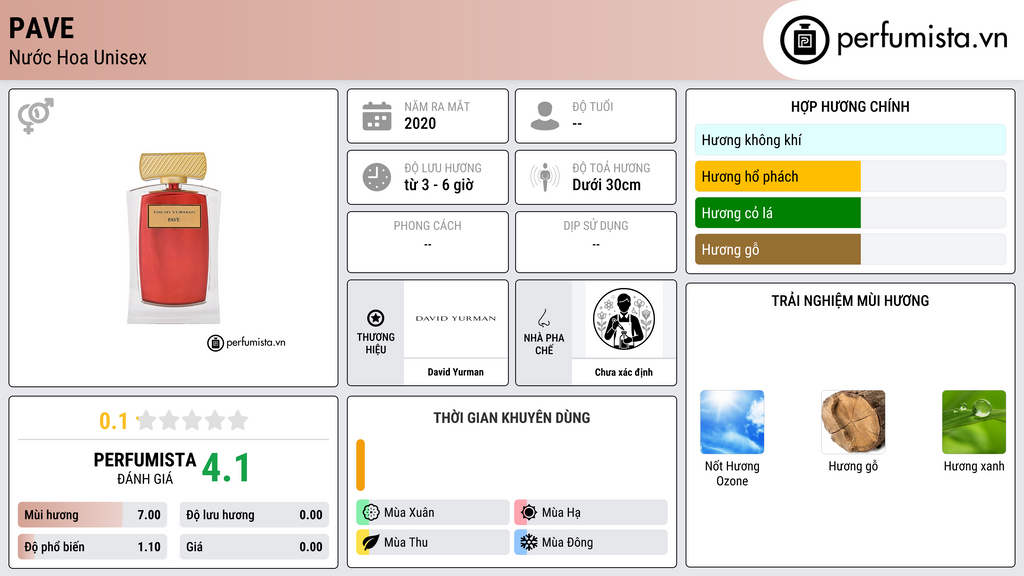Screen dimensions: 1024x576
Task: Click the star badge icon above Thương hiệu
Action: (x=376, y=318)
